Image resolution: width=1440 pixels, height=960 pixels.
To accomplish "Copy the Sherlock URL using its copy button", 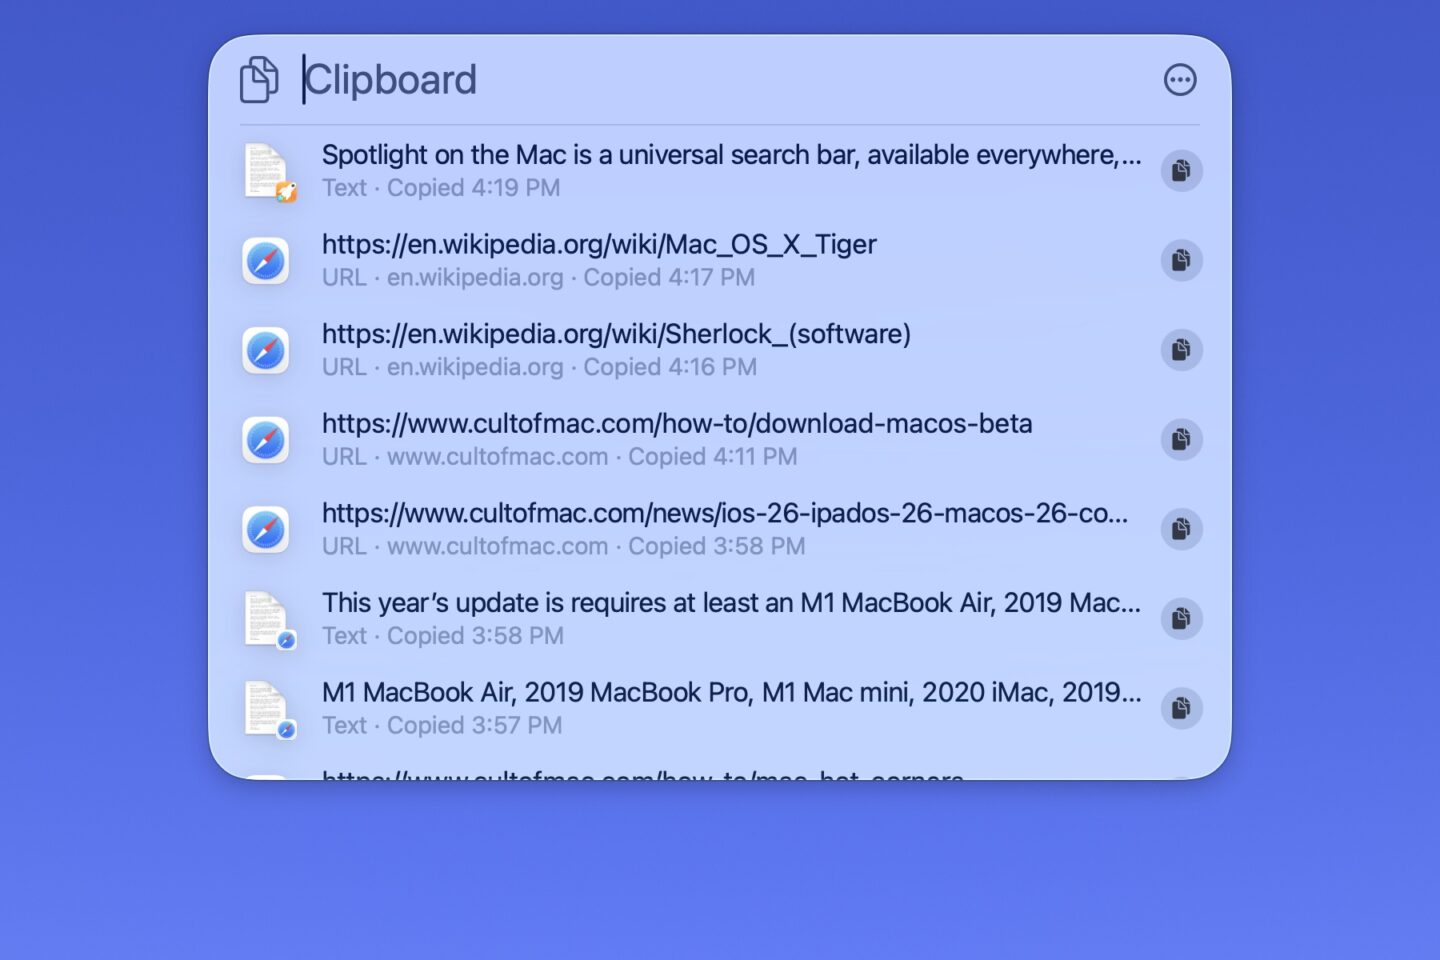I will (x=1181, y=351).
